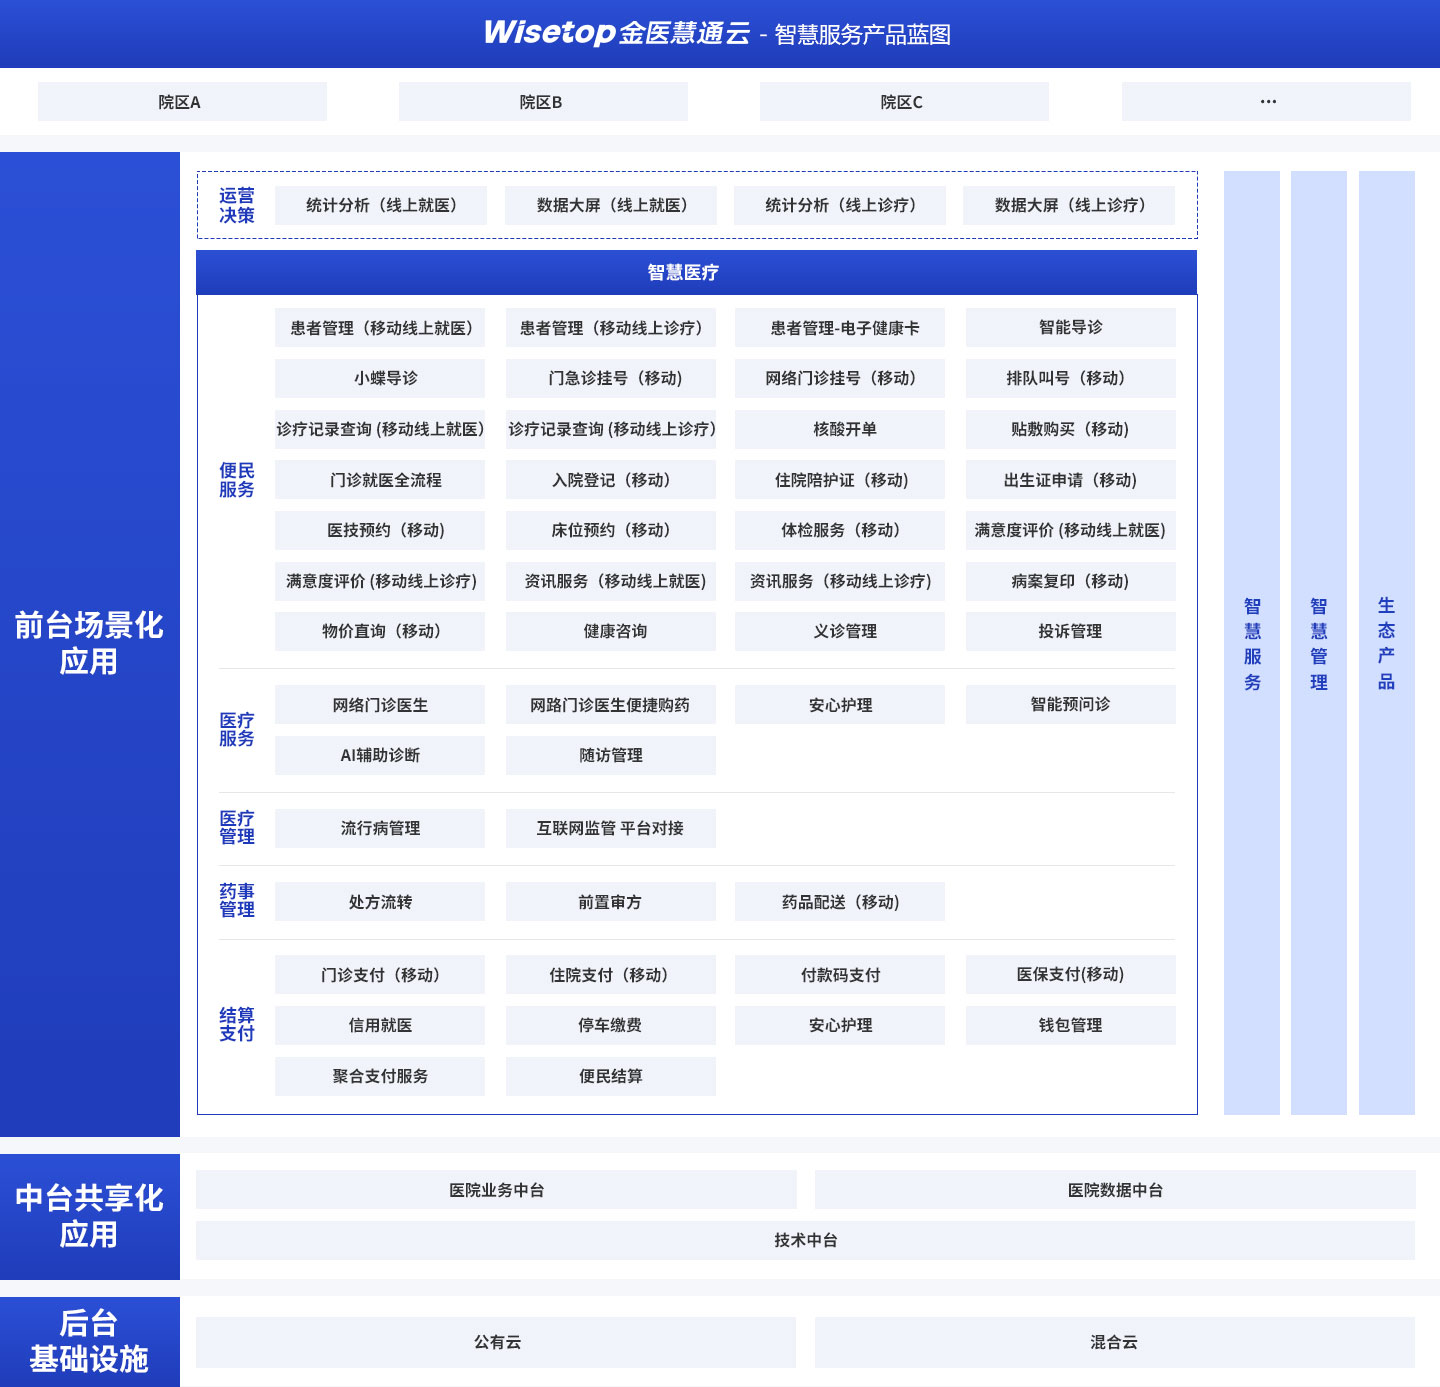Image resolution: width=1440 pixels, height=1387 pixels.
Task: Click the 智能导诊 box
Action: (1071, 328)
